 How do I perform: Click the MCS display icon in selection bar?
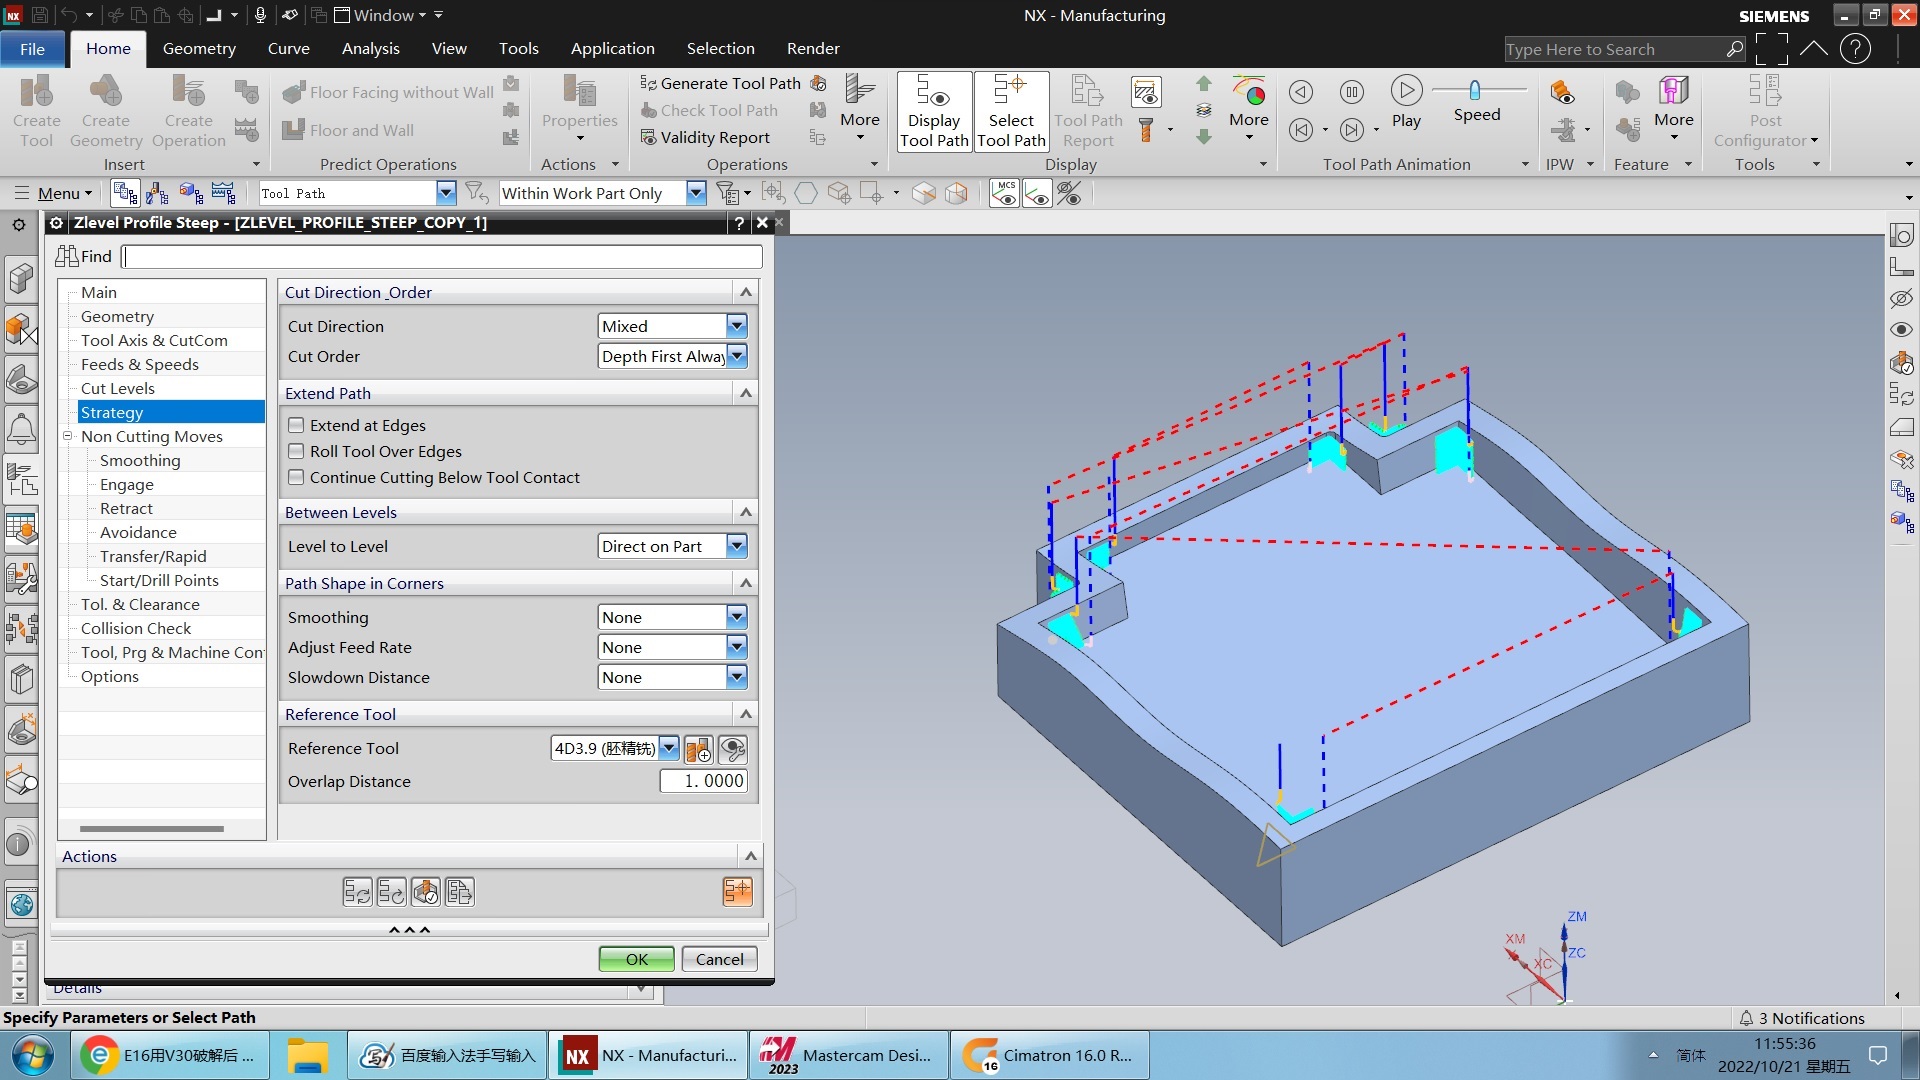[1004, 193]
